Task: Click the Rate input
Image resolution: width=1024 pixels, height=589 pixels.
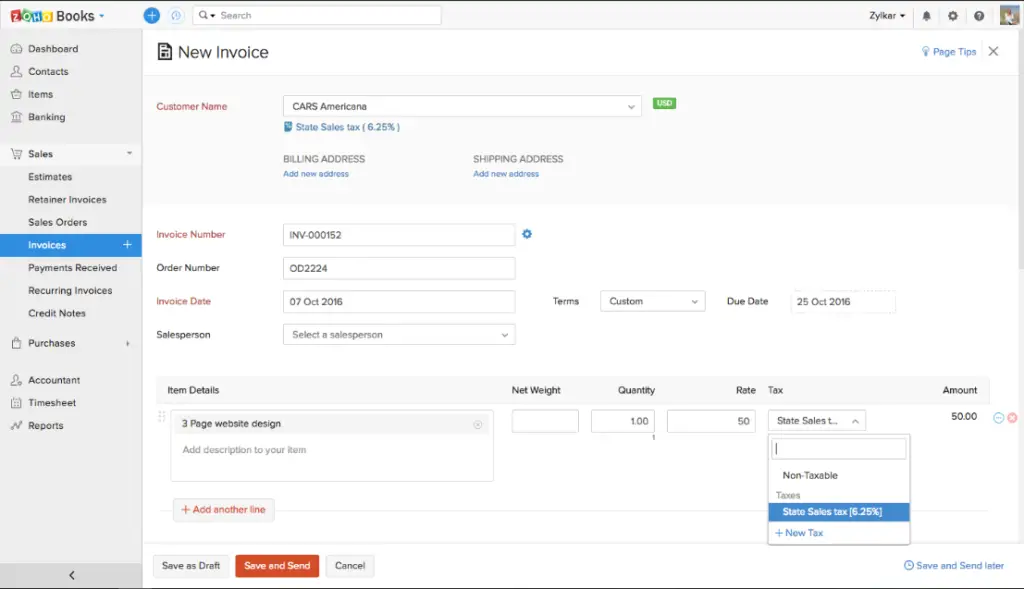Action: [711, 421]
